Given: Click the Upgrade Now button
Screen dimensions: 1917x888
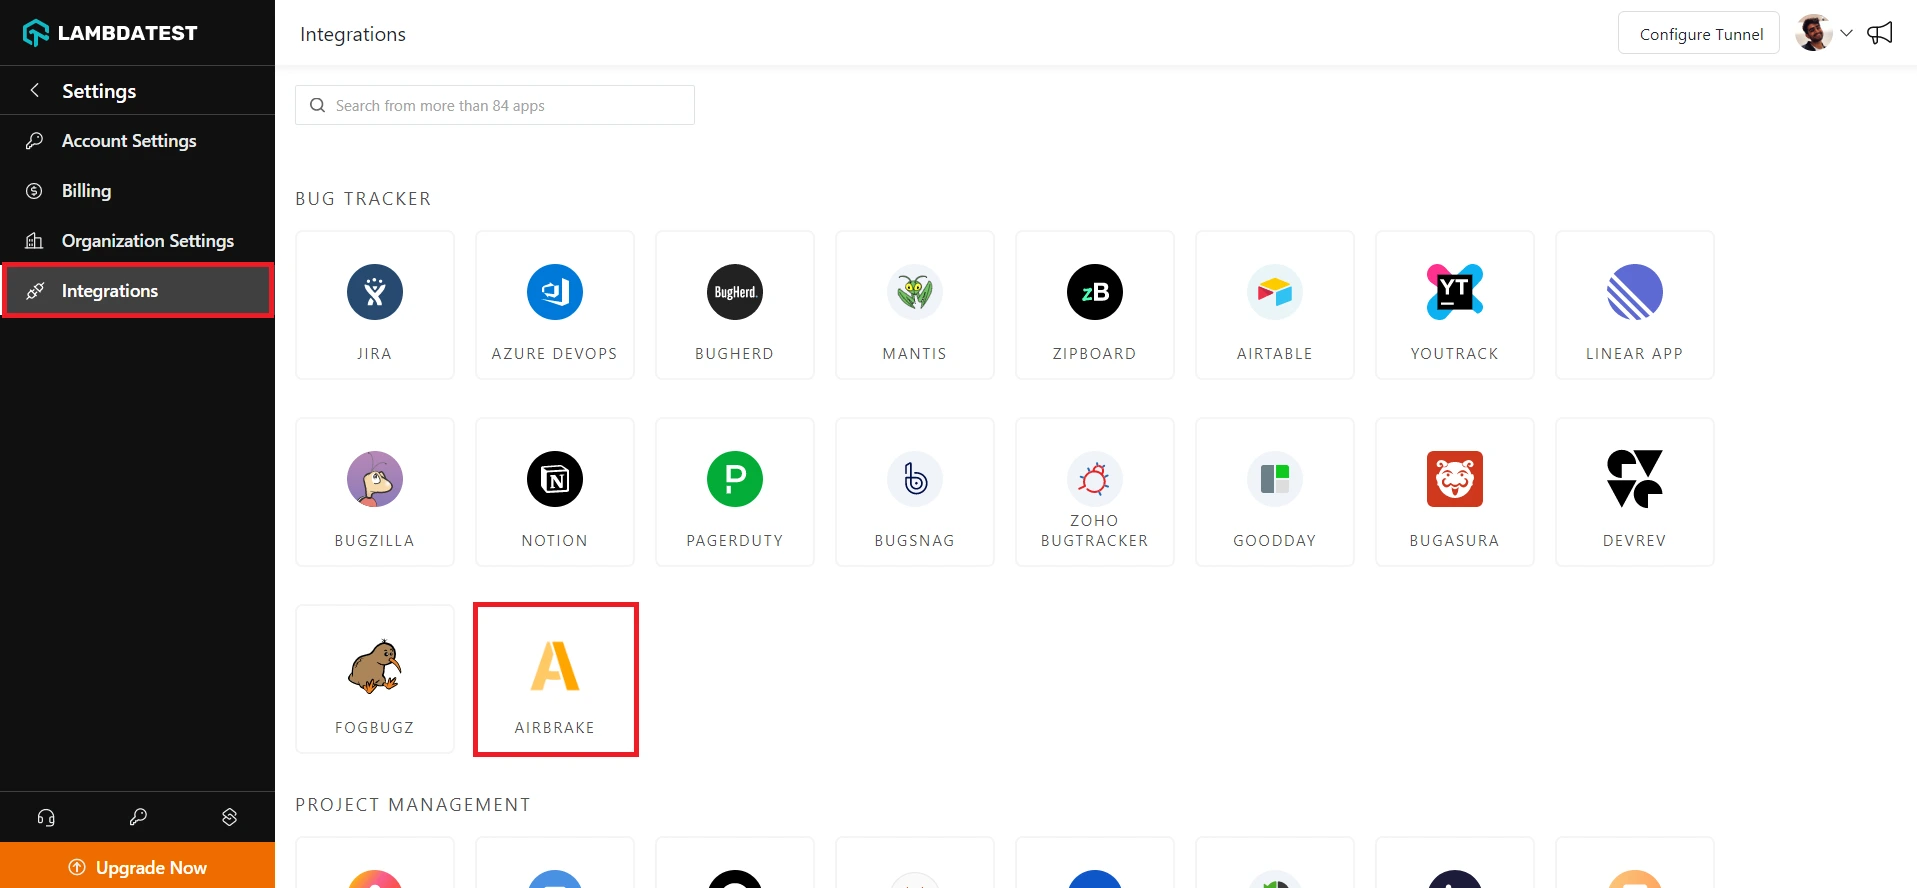Looking at the screenshot, I should (138, 867).
